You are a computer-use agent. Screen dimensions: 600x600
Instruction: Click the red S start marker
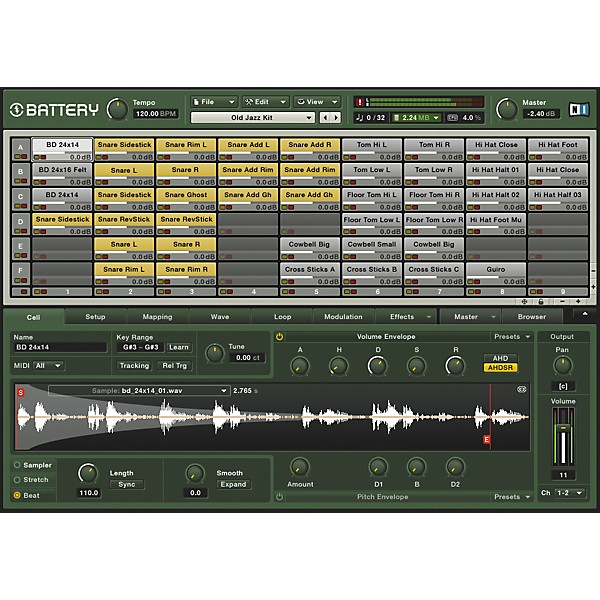(21, 392)
